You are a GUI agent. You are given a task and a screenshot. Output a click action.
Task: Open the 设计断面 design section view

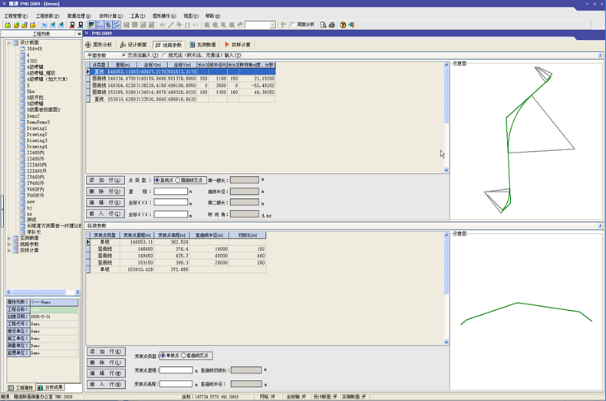coord(134,45)
